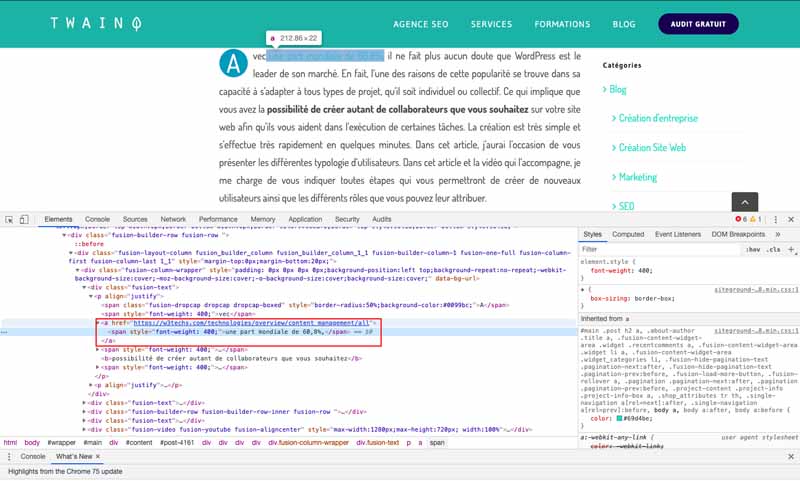This screenshot has width=800, height=481.
Task: Select the dropcap-boxed span line
Action: pyautogui.click(x=305, y=305)
